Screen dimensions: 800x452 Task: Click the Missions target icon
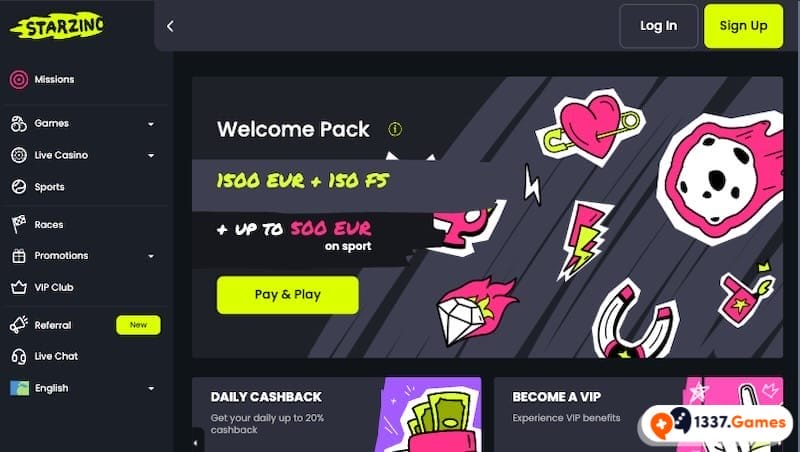(19, 80)
